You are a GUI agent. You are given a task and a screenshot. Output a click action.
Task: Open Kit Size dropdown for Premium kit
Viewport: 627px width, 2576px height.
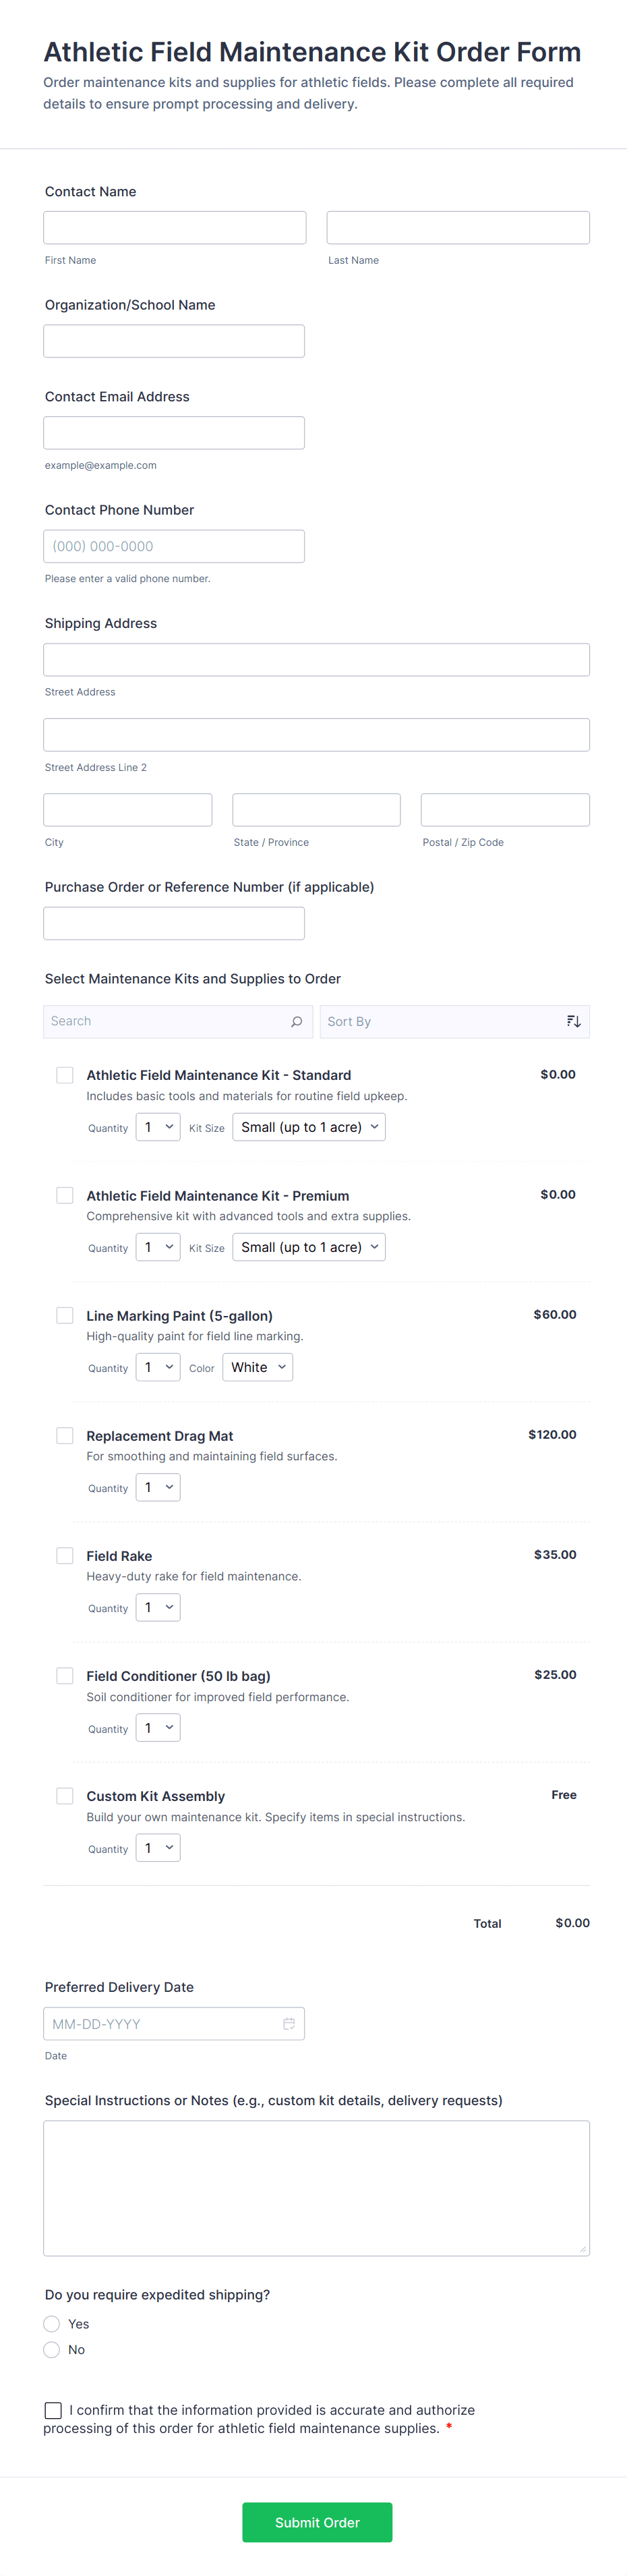pyautogui.click(x=309, y=1247)
